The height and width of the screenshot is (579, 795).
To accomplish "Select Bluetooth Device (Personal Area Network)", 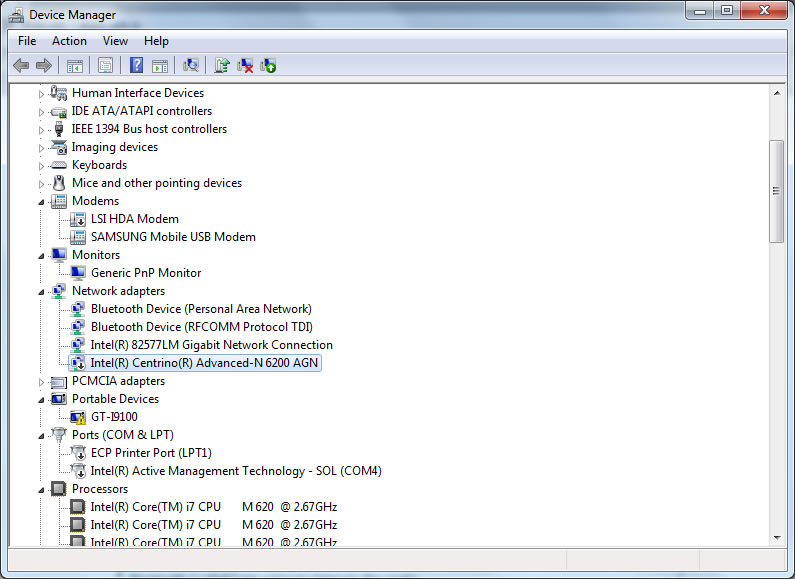I will coord(201,309).
